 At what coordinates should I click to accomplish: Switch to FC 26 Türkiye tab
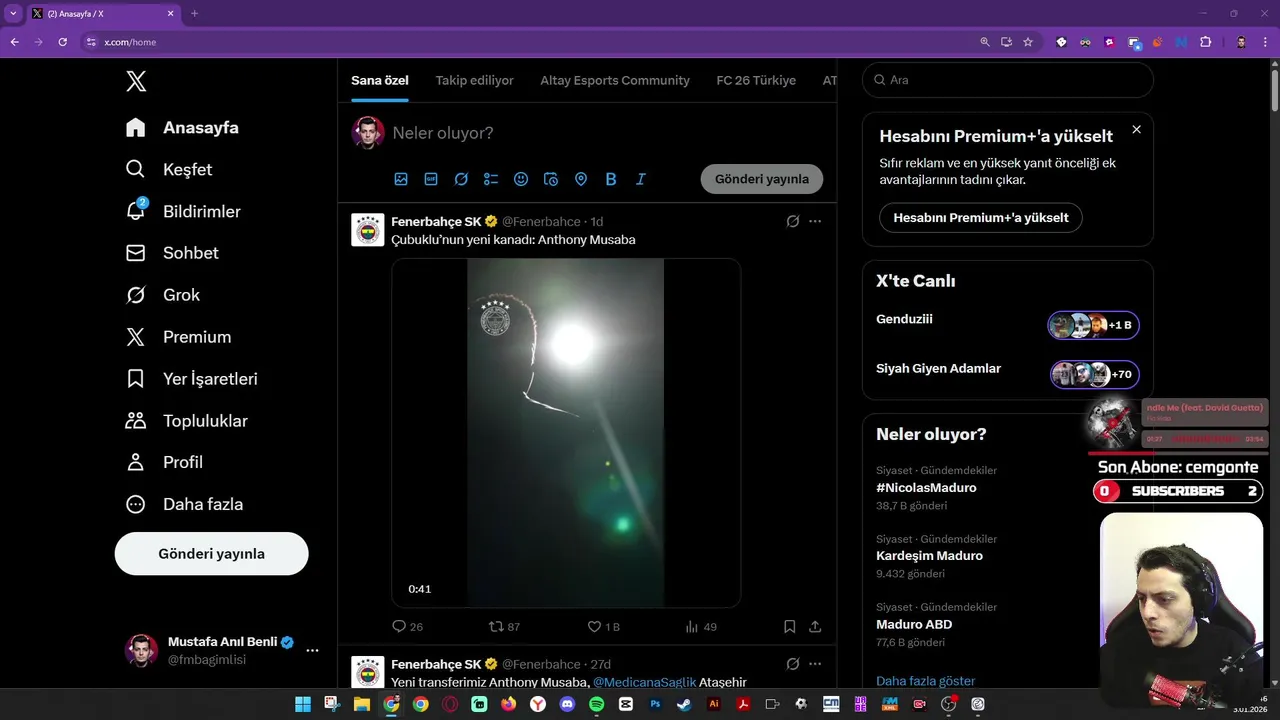756,80
